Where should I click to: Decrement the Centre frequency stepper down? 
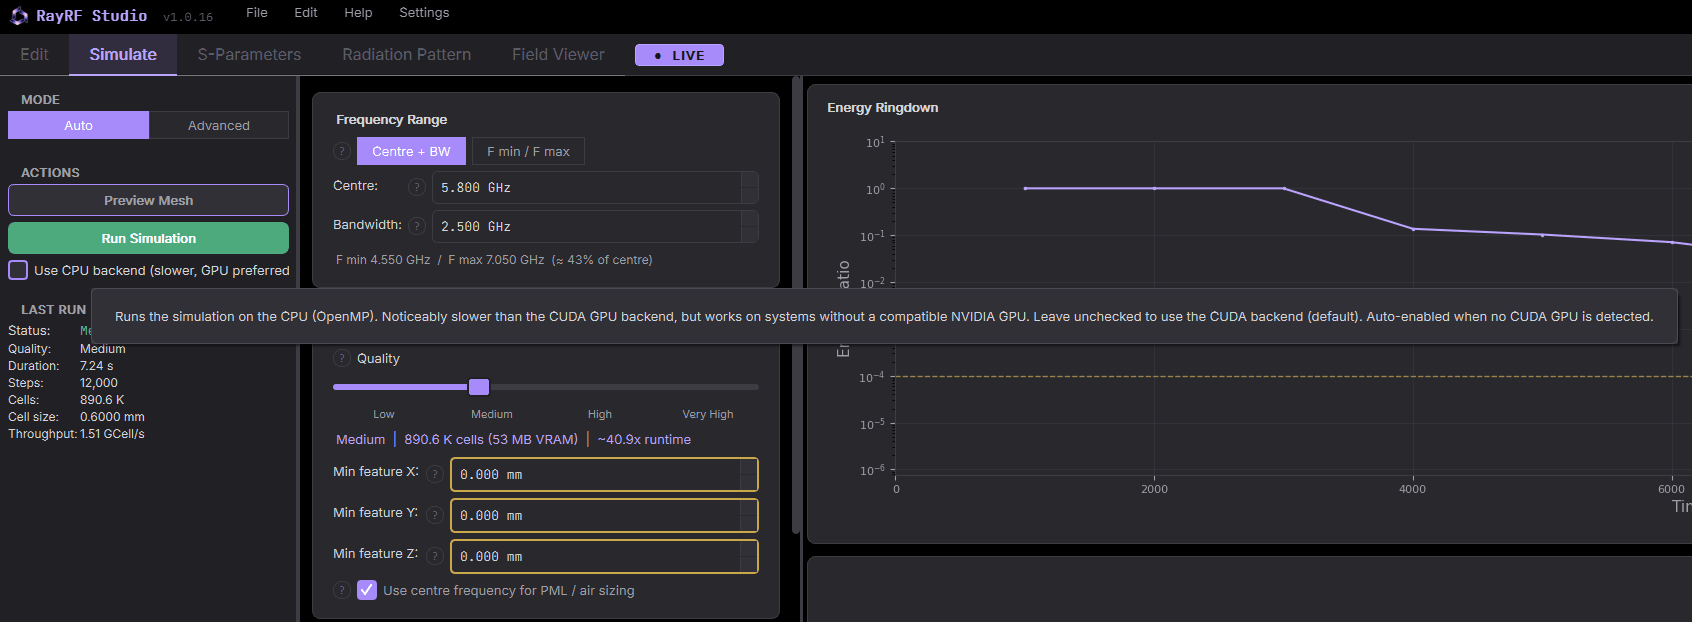pyautogui.click(x=749, y=195)
